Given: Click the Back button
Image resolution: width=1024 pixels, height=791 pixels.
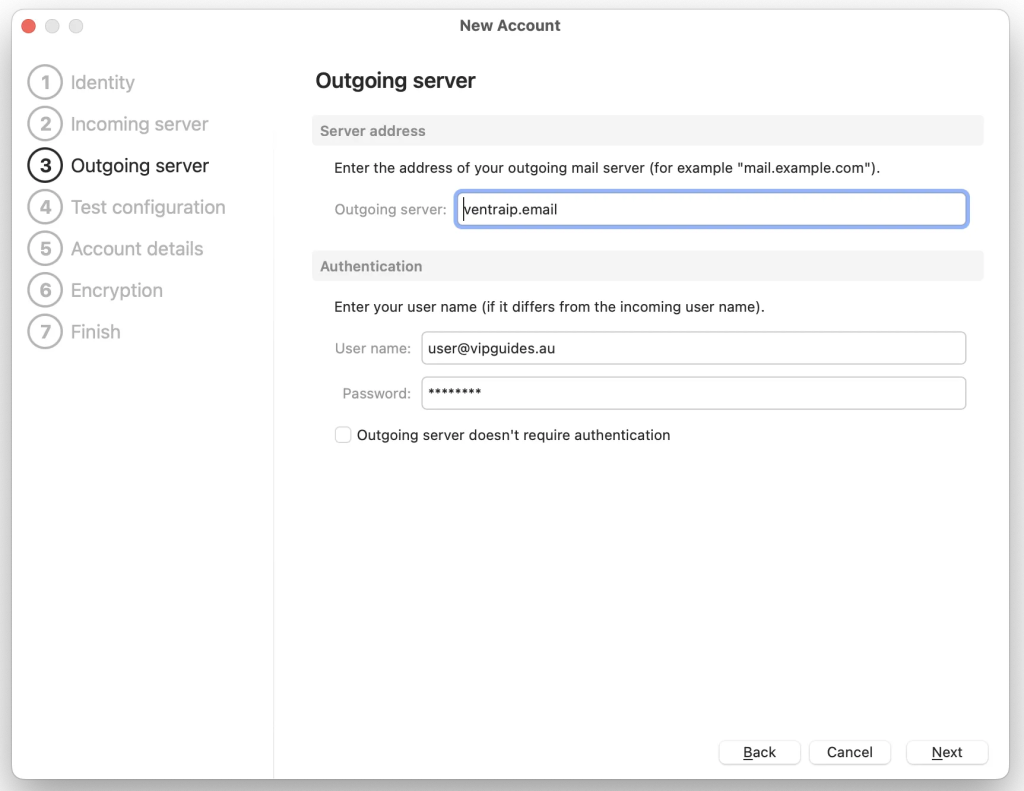Looking at the screenshot, I should (x=760, y=752).
